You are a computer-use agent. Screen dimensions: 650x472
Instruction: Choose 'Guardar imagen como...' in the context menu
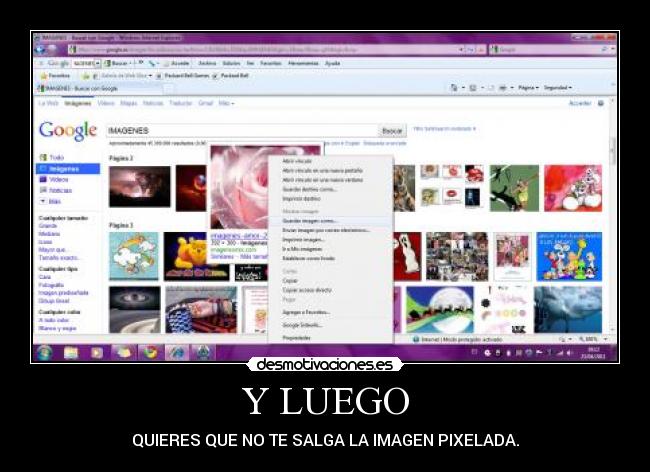point(330,221)
